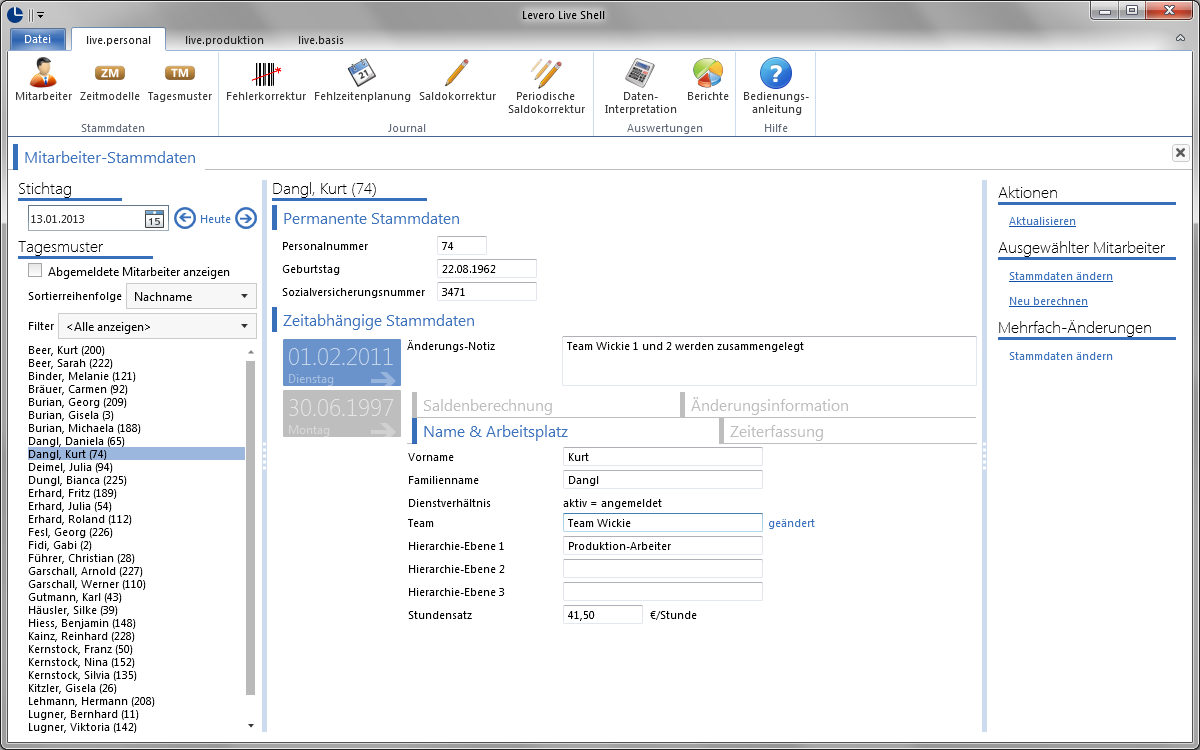Go to the previous day arrow
Screen dimensions: 1200x750
pos(184,219)
